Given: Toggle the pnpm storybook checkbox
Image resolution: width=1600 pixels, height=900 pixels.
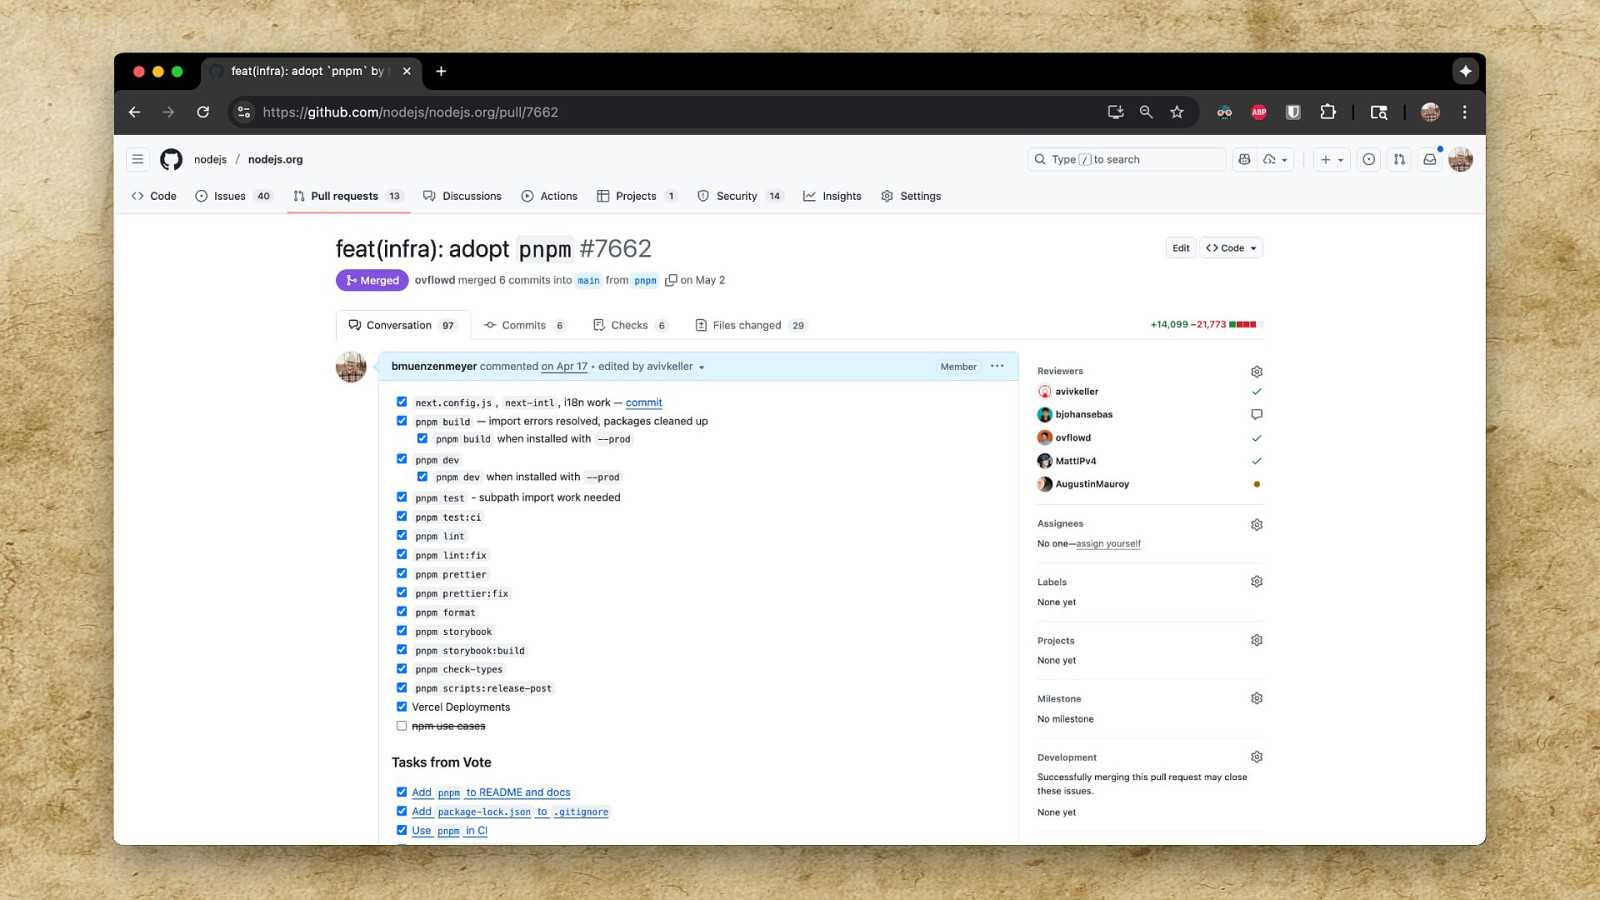Looking at the screenshot, I should 402,631.
